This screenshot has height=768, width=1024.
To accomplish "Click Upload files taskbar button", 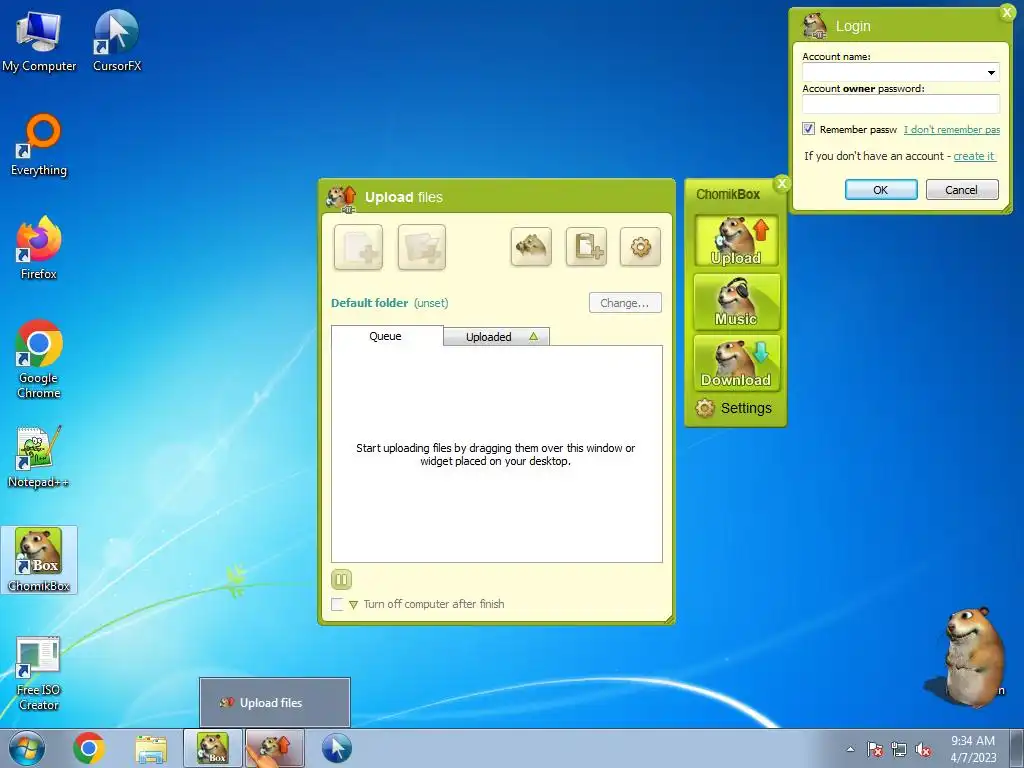I will pyautogui.click(x=274, y=748).
